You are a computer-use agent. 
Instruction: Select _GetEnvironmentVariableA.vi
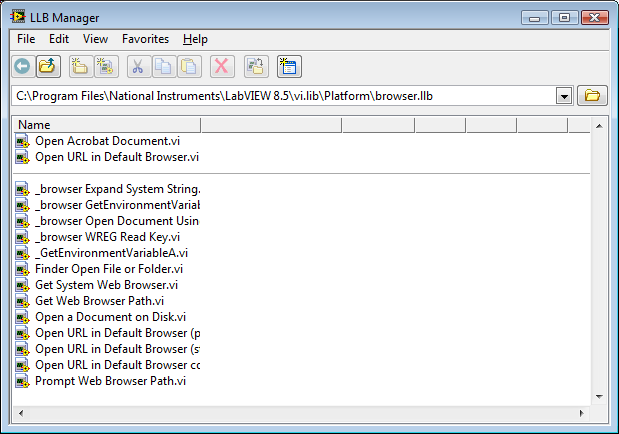pos(111,253)
